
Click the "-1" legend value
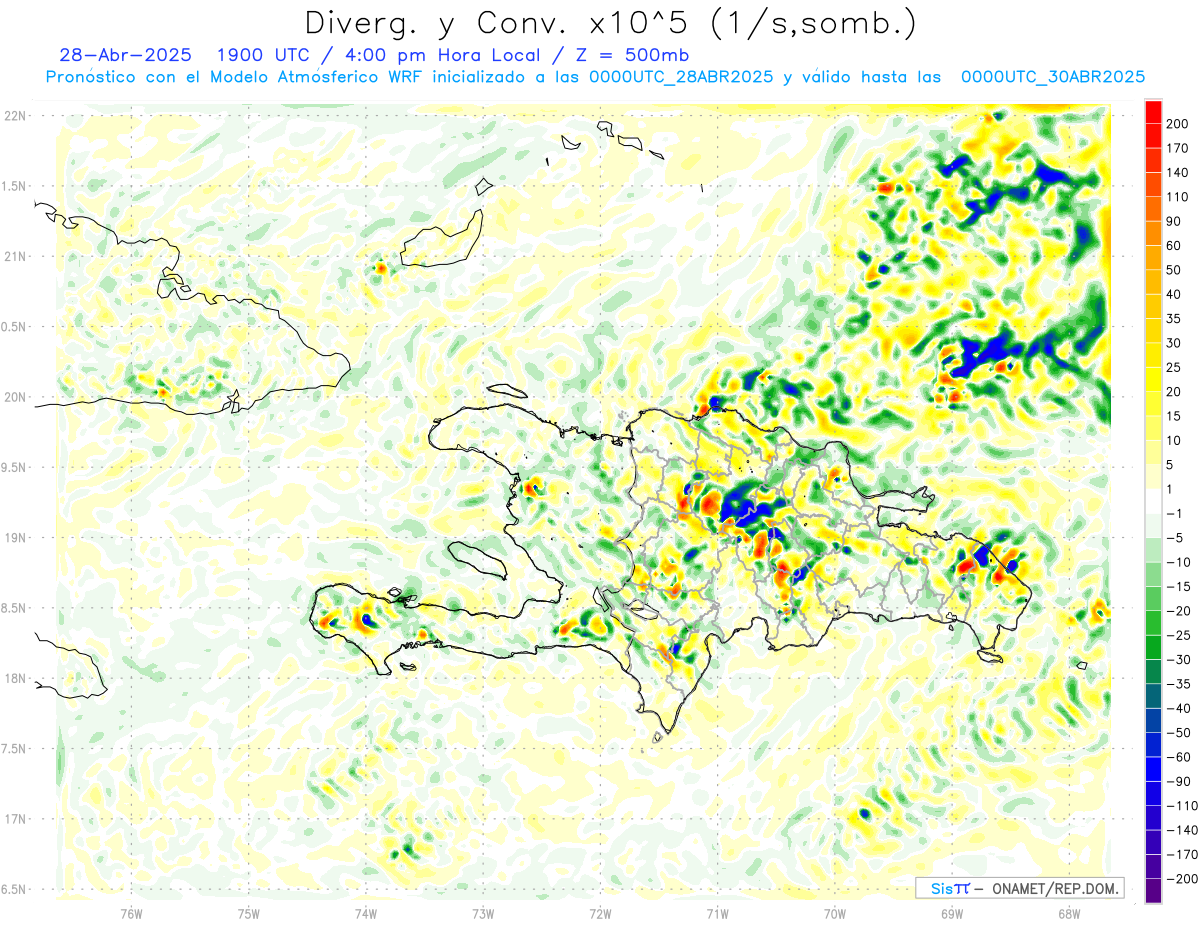coord(1175,514)
